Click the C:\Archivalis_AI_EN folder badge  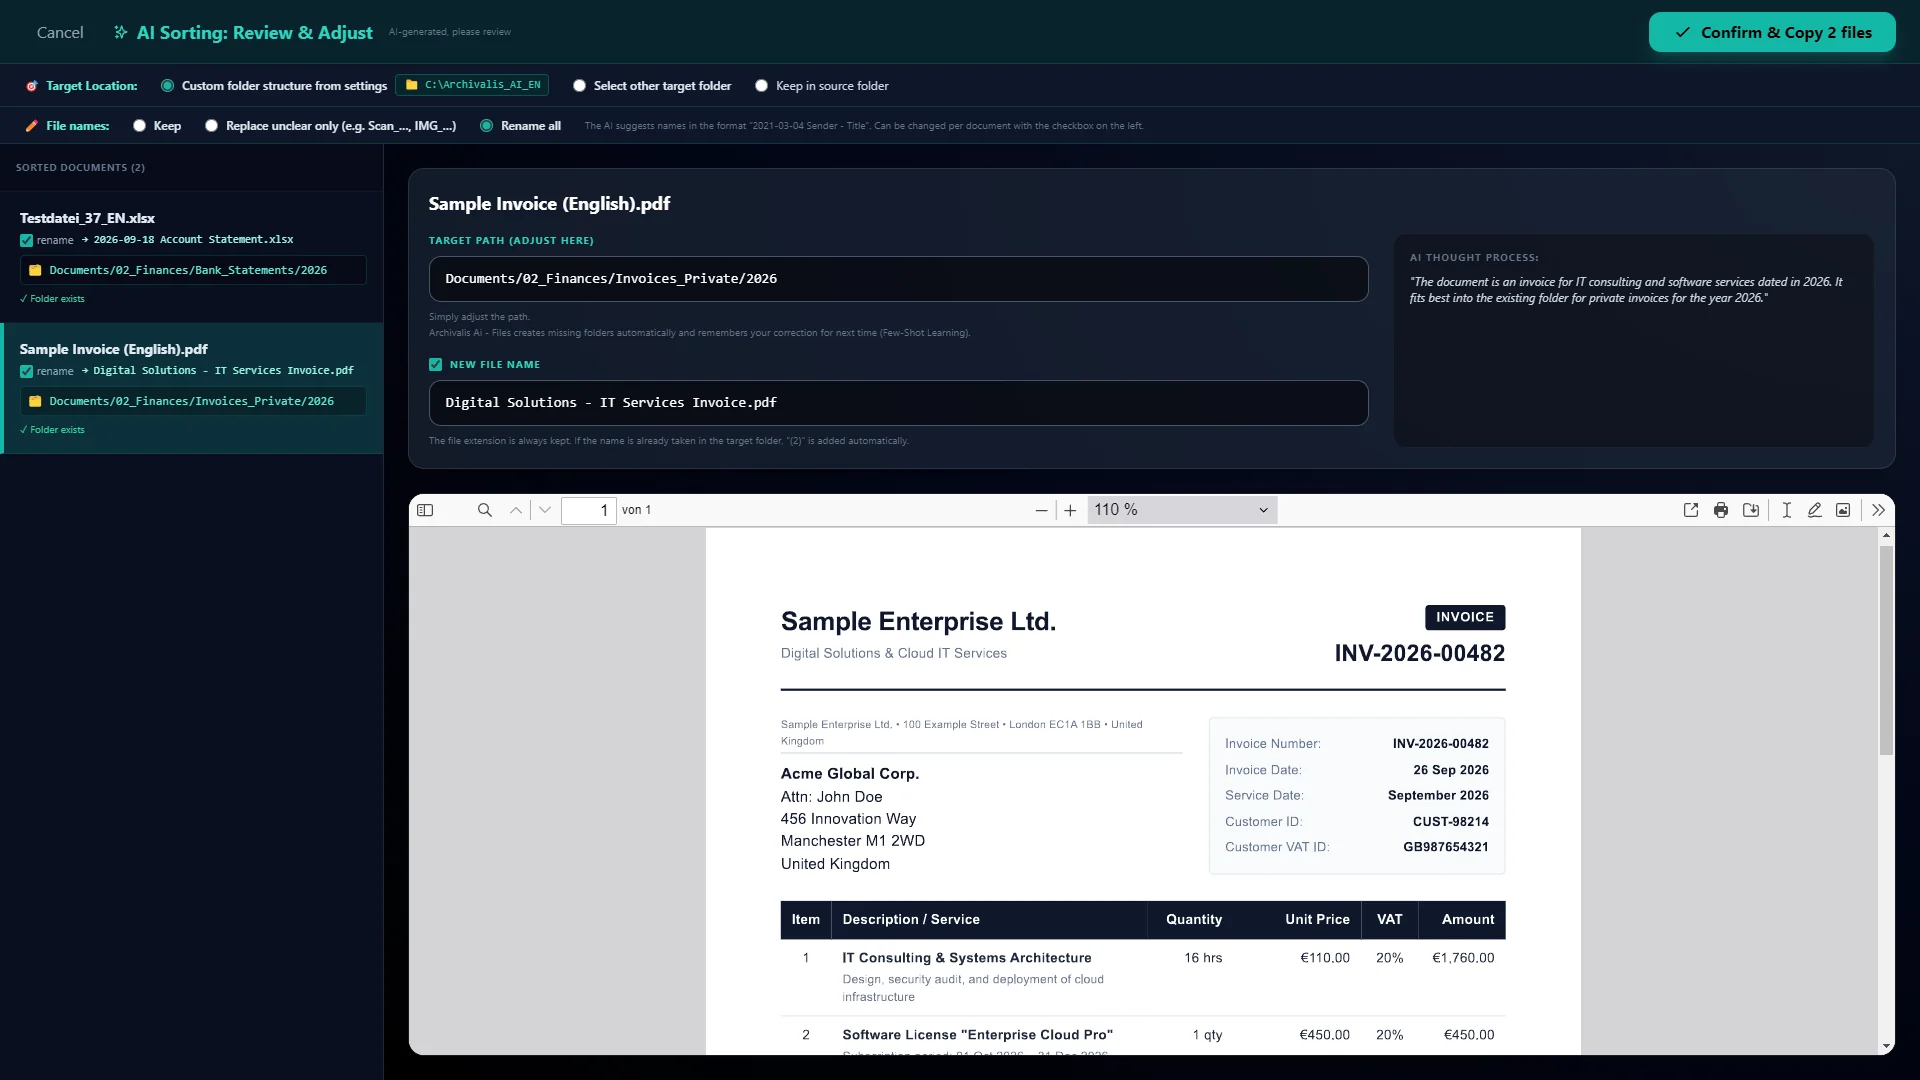click(472, 85)
